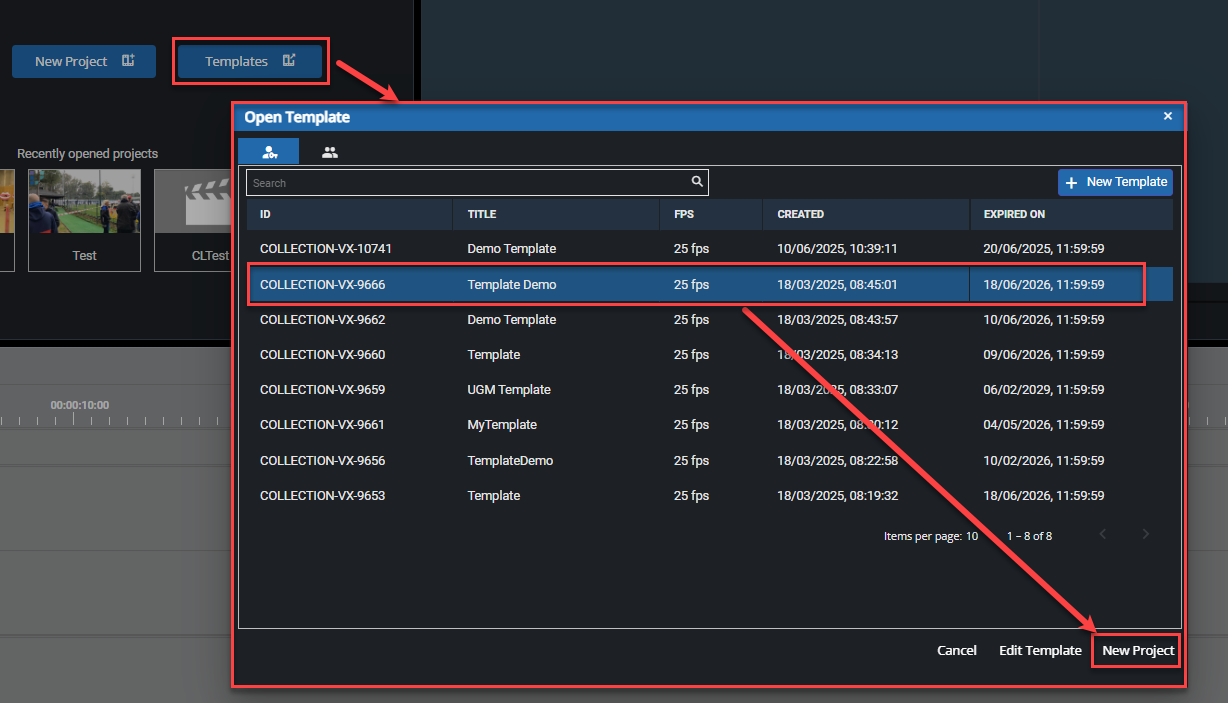Image resolution: width=1228 pixels, height=703 pixels.
Task: Sort by the EXPIRED ON column header
Action: click(1014, 214)
